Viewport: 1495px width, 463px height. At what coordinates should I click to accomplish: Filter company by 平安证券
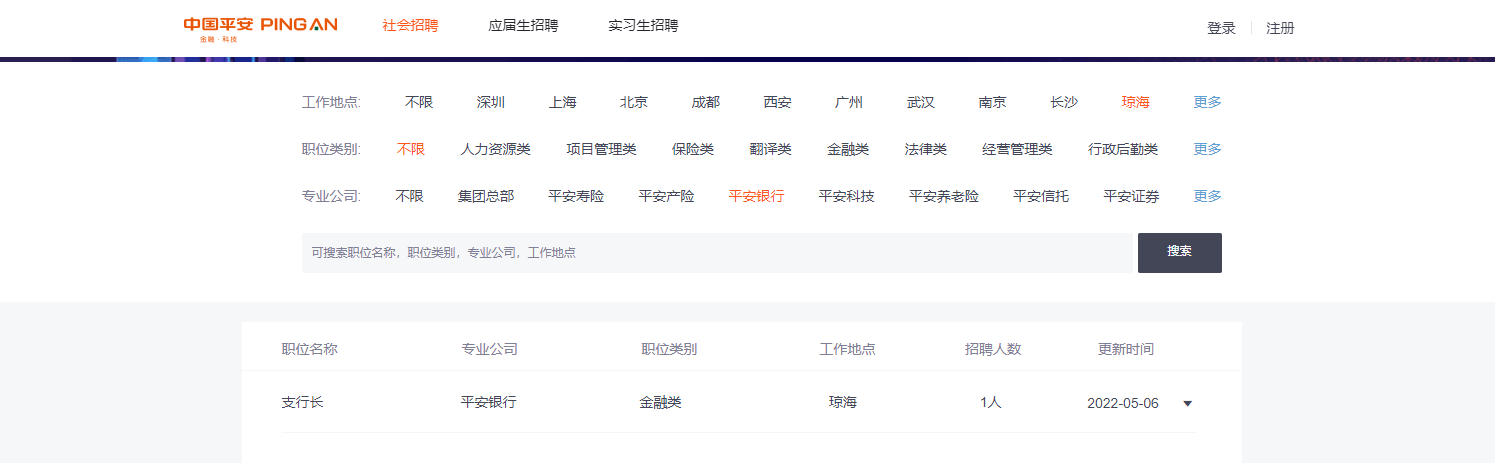[x=1131, y=196]
